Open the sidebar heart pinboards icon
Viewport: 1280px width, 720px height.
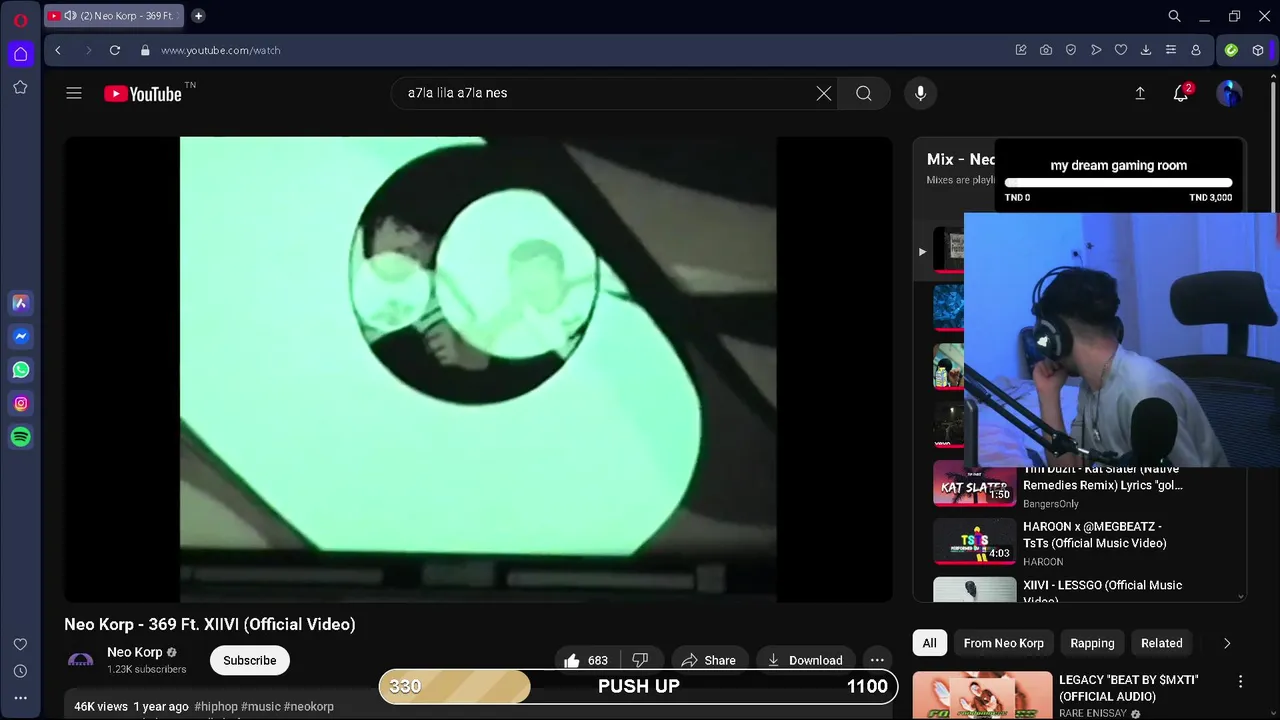point(20,644)
